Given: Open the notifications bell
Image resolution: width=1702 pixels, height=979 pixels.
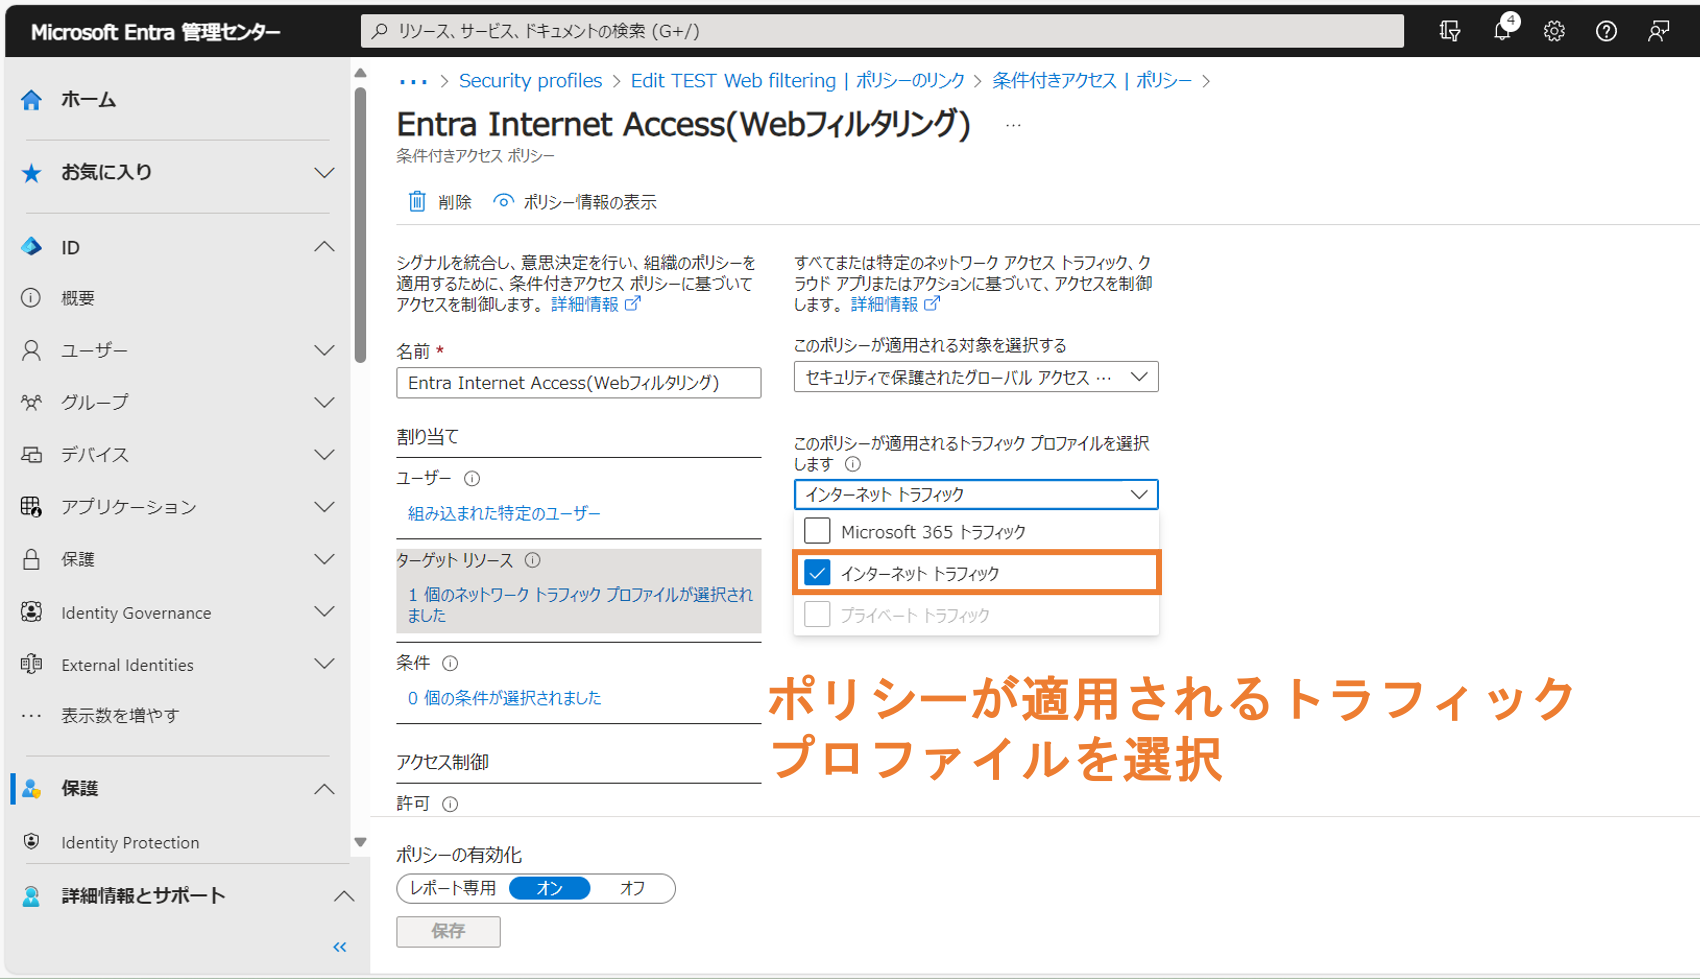Looking at the screenshot, I should click(x=1502, y=31).
